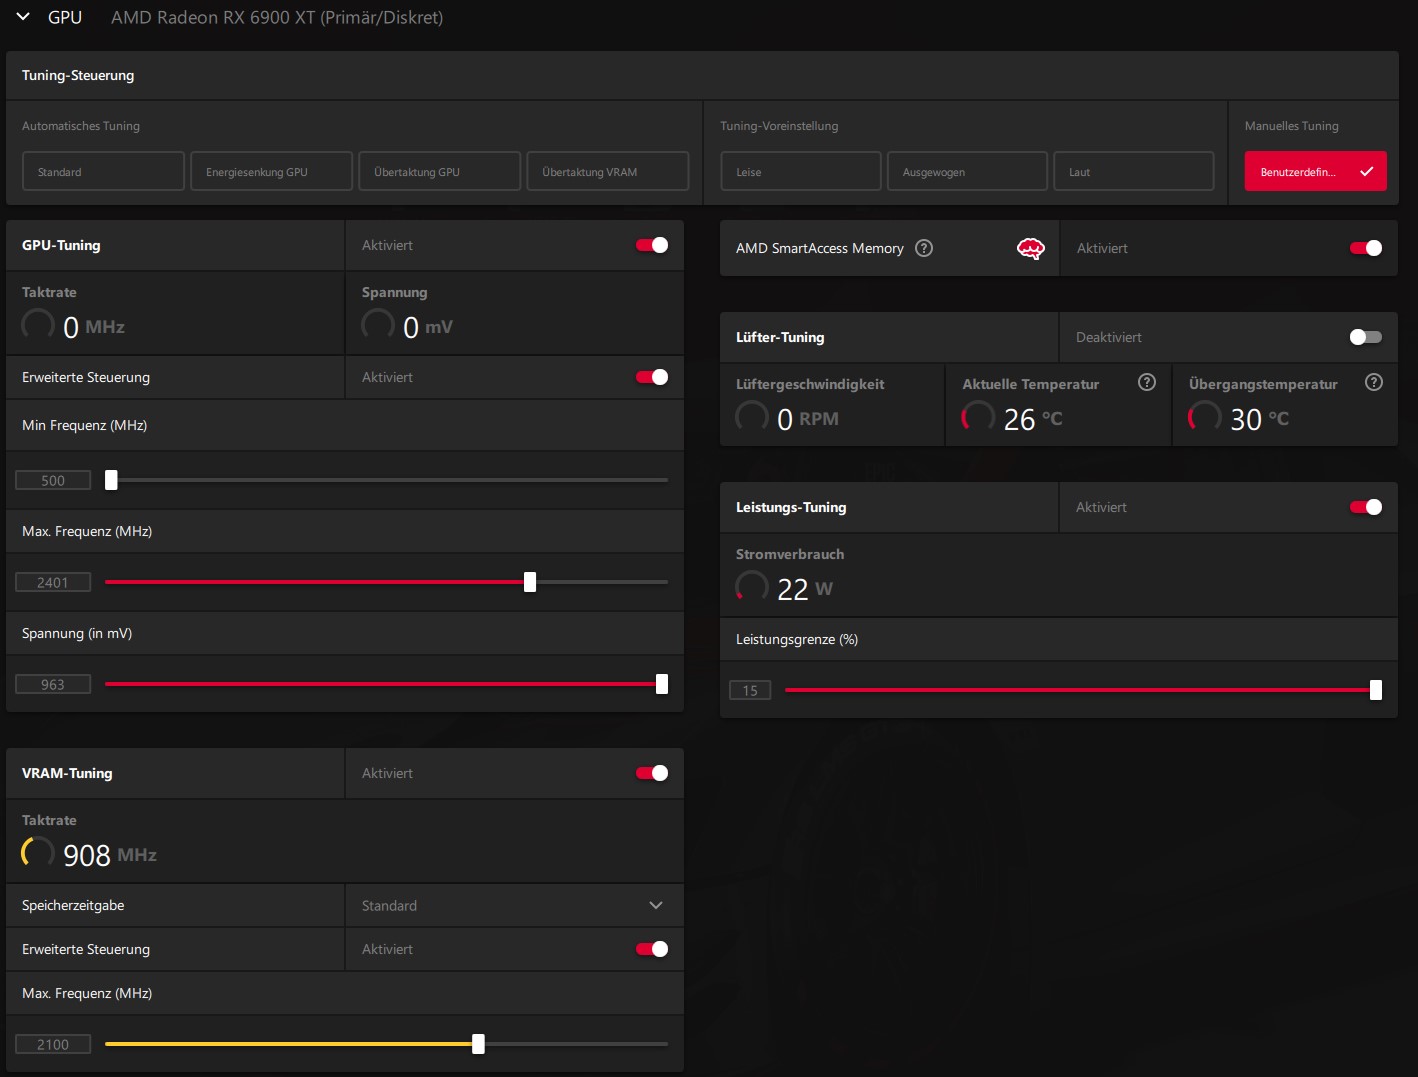Toggle VRAM Erweiterte Steuerung switch
This screenshot has height=1077, width=1418.
coord(652,949)
